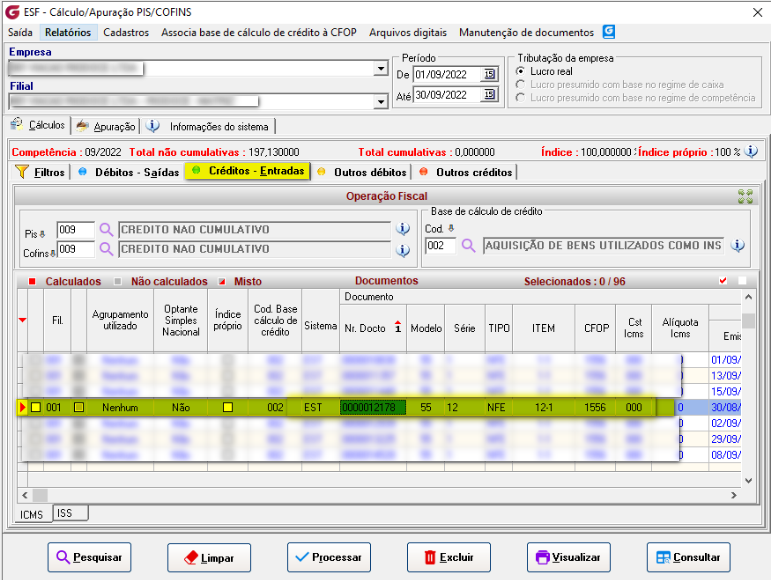Click the green expand icon in Operação Fiscal

pos(745,196)
